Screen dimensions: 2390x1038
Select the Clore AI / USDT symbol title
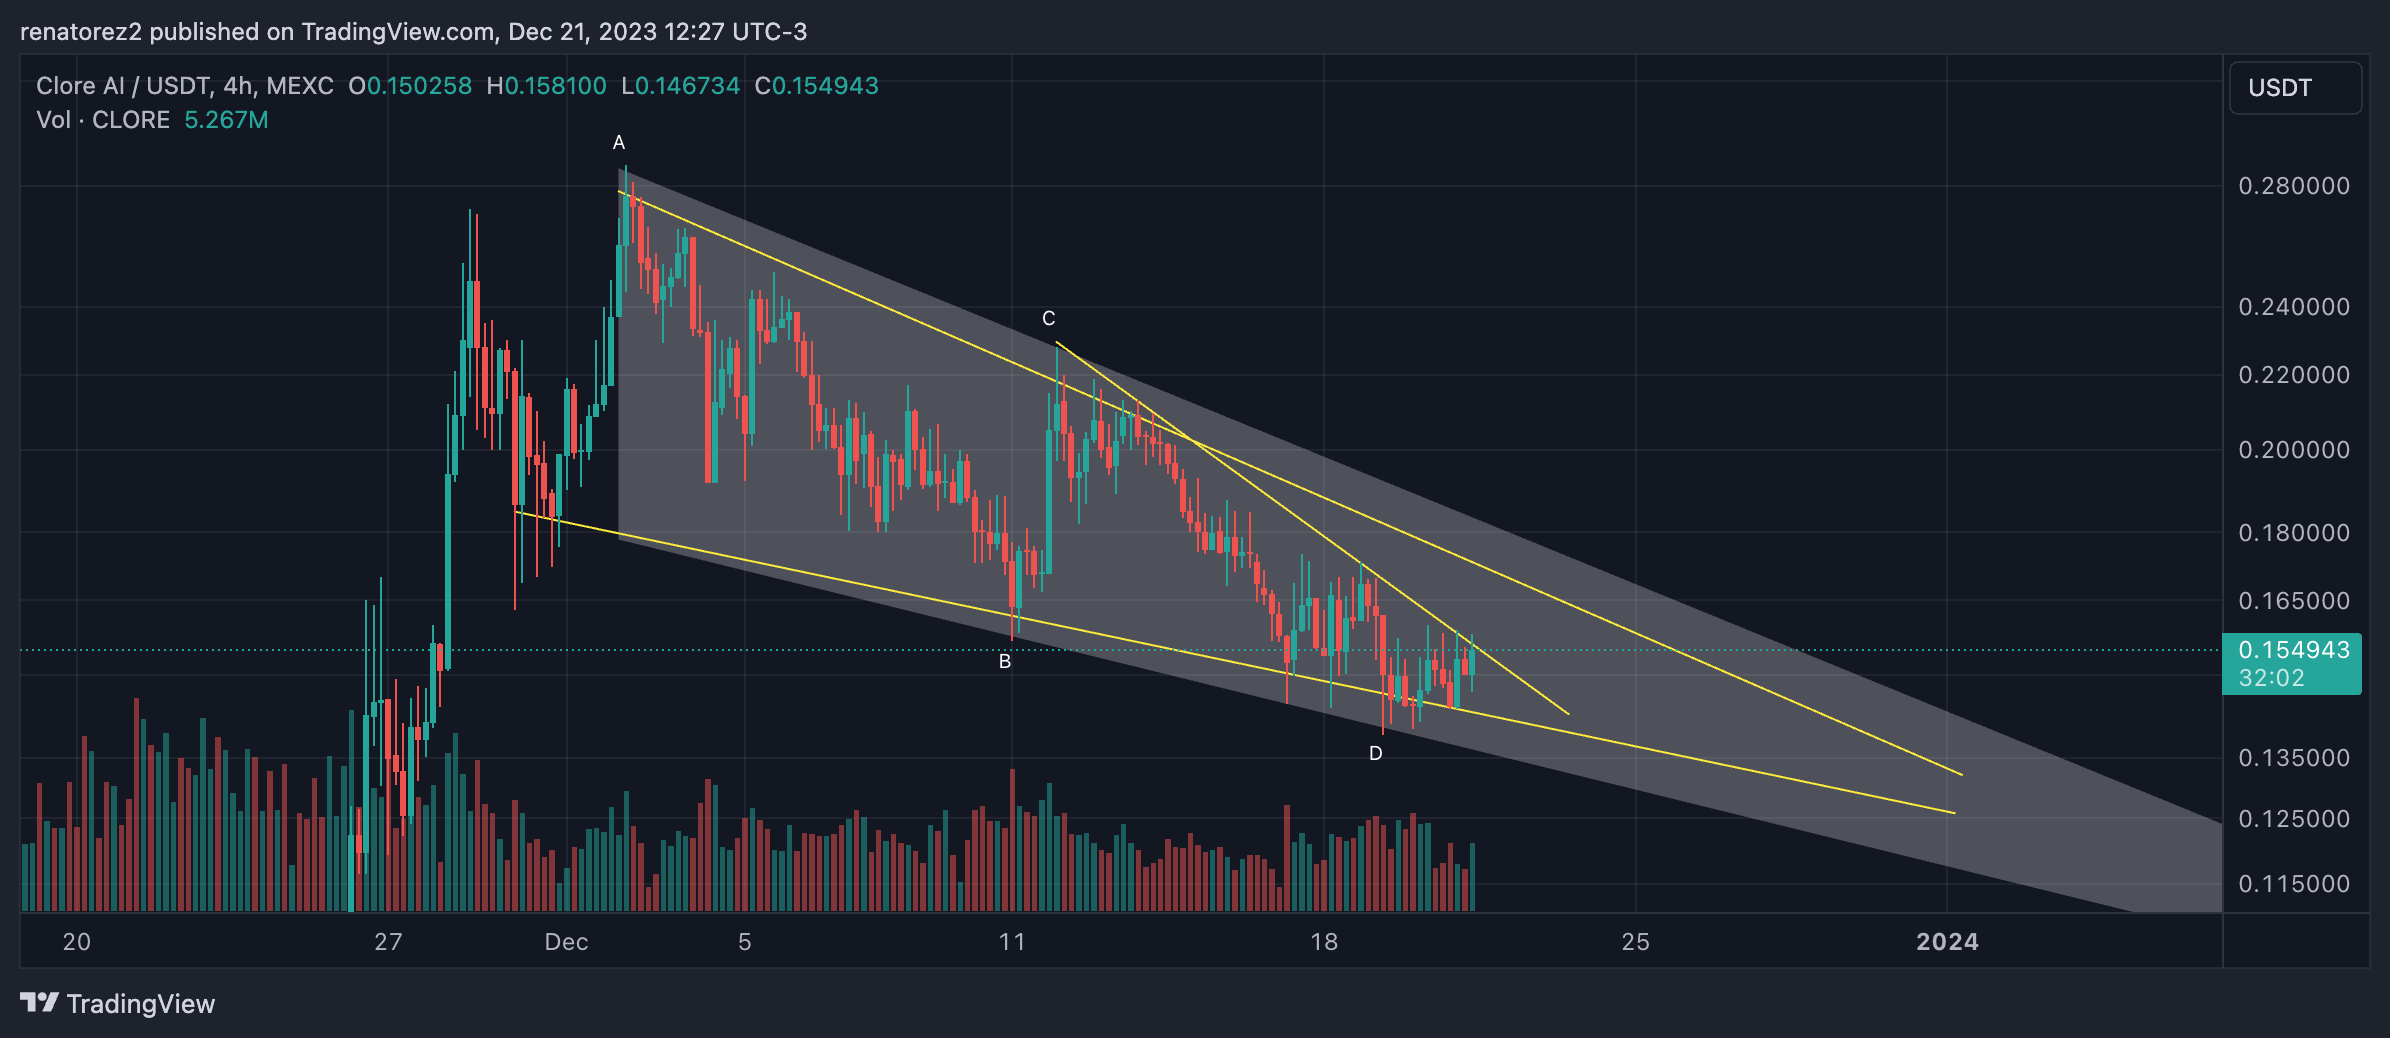(x=185, y=86)
